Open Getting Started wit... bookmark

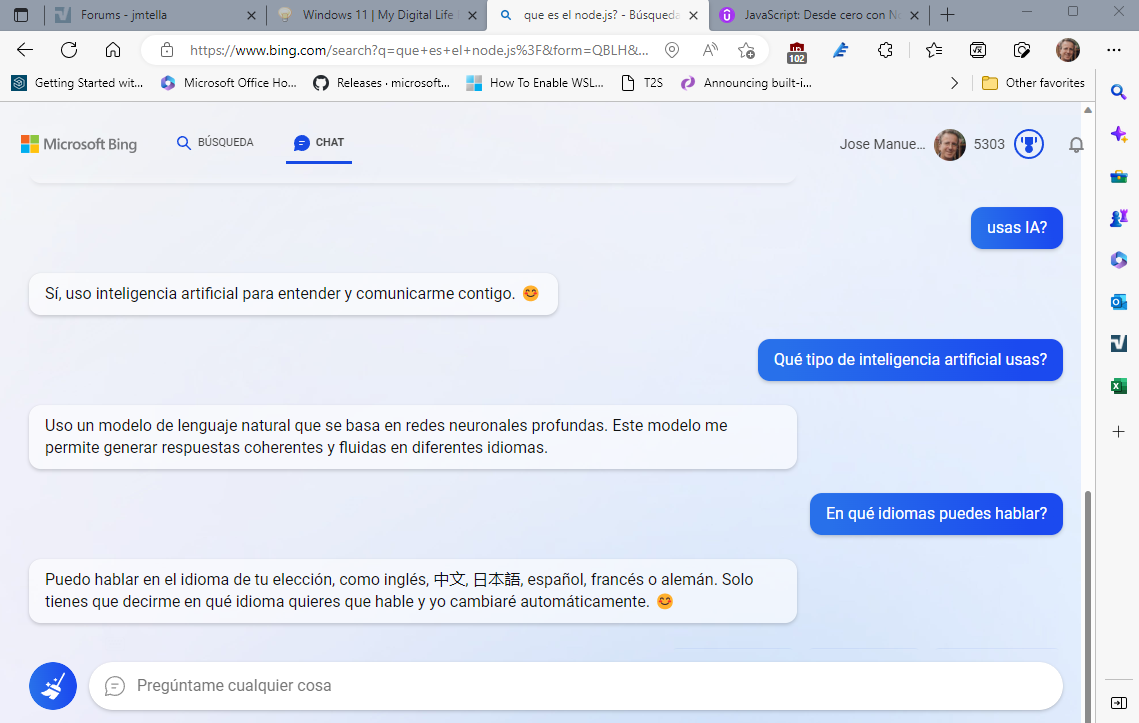click(x=77, y=83)
